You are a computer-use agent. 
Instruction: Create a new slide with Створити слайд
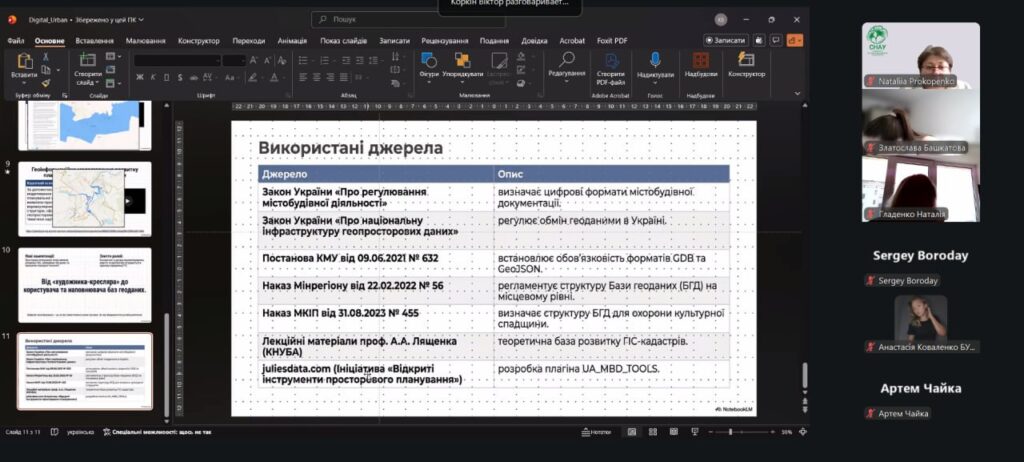(x=87, y=64)
